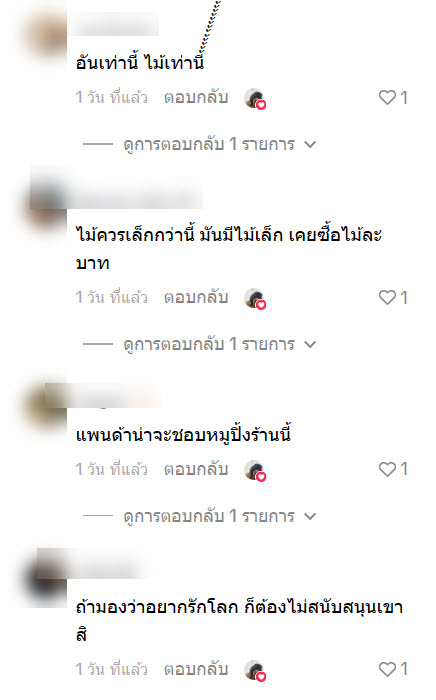Viewport: 436px width, 700px height.
Task: Open avatar of "อยากรักโลก" commenter
Action: pos(46,577)
